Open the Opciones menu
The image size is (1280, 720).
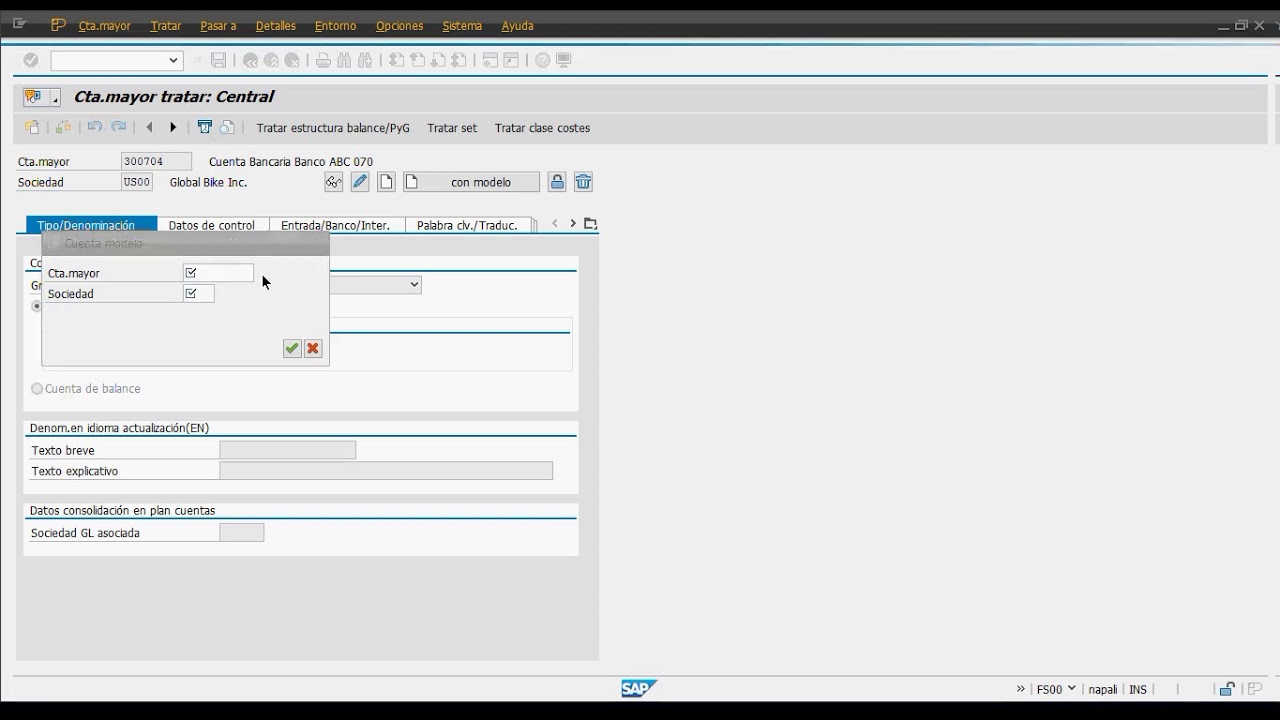click(400, 26)
